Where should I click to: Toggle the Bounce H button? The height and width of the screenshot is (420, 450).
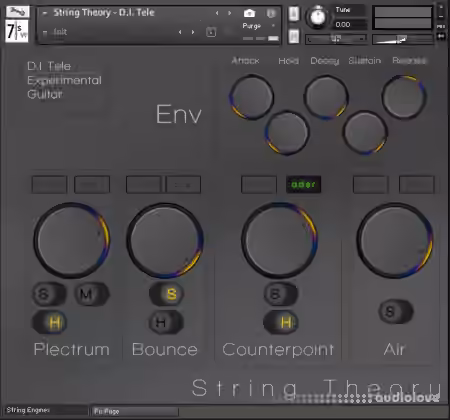coord(165,322)
